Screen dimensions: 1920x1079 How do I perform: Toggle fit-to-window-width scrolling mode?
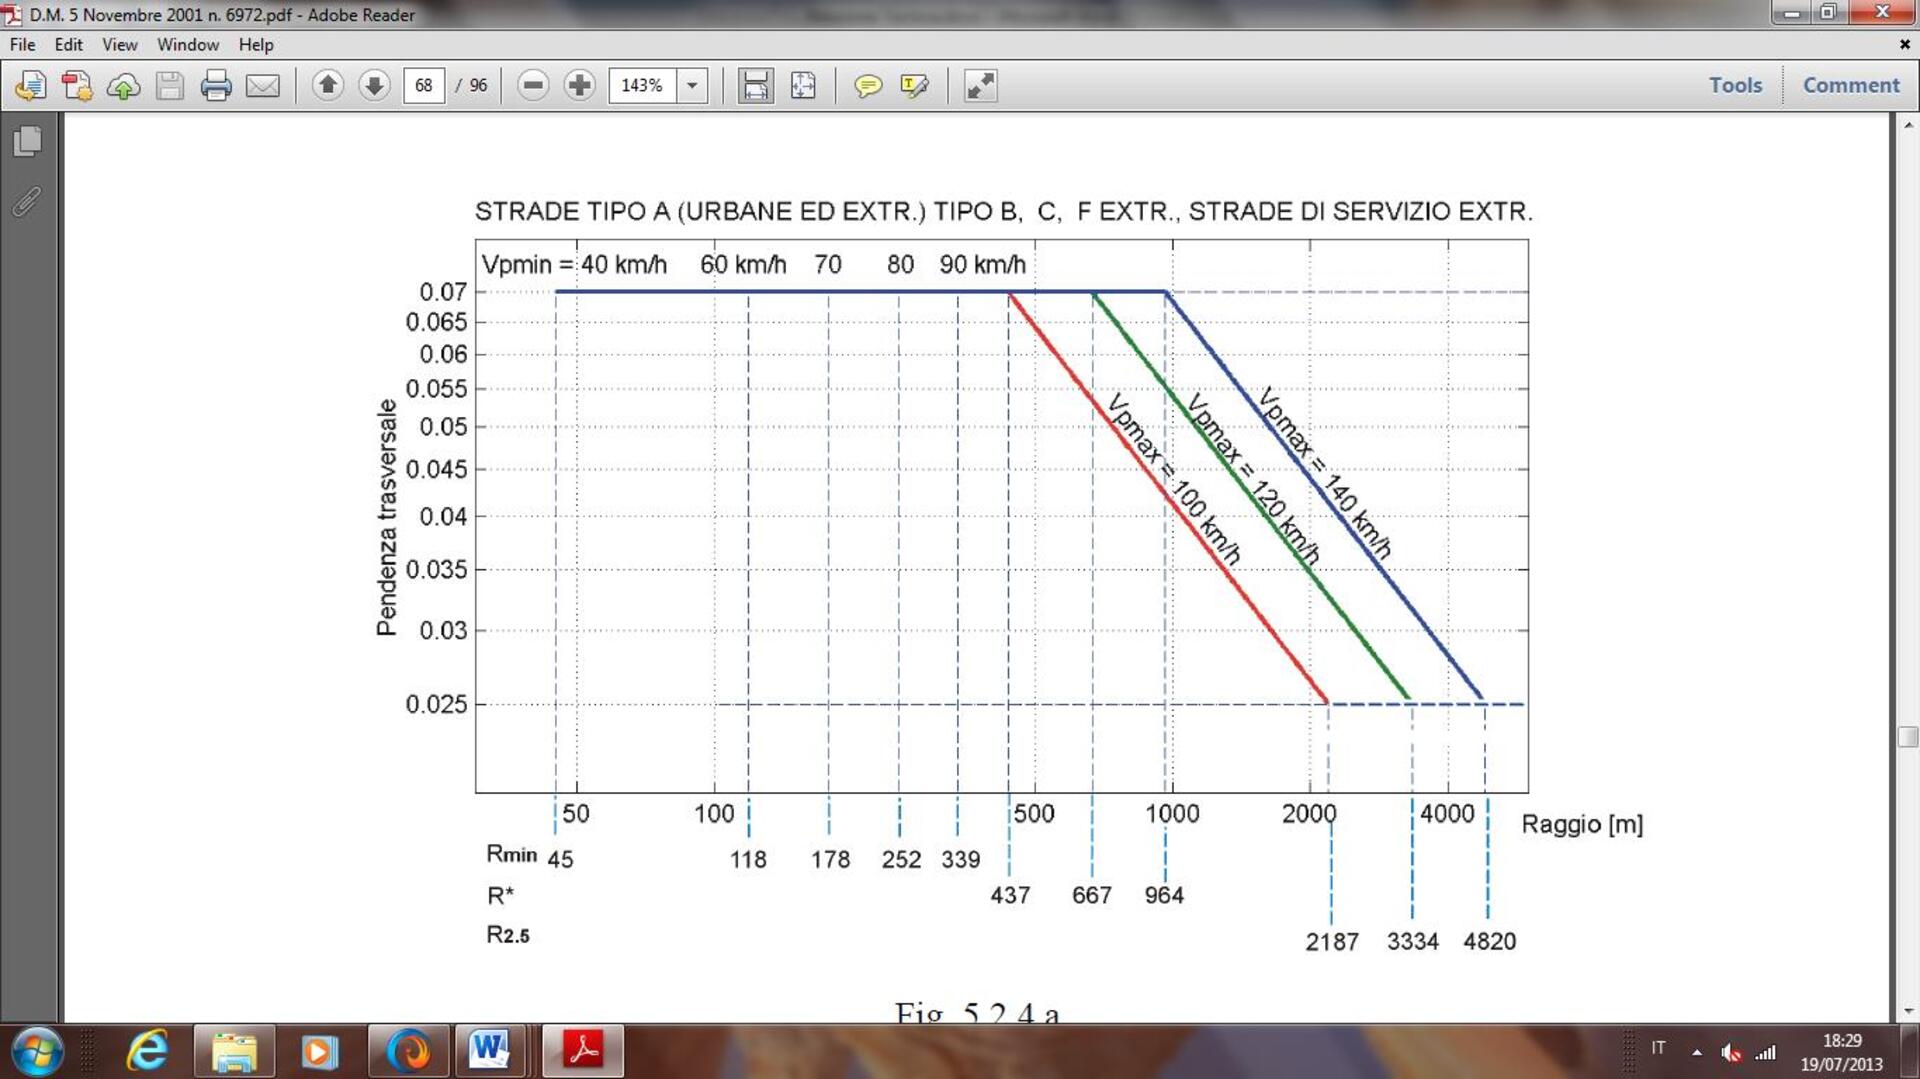point(755,86)
